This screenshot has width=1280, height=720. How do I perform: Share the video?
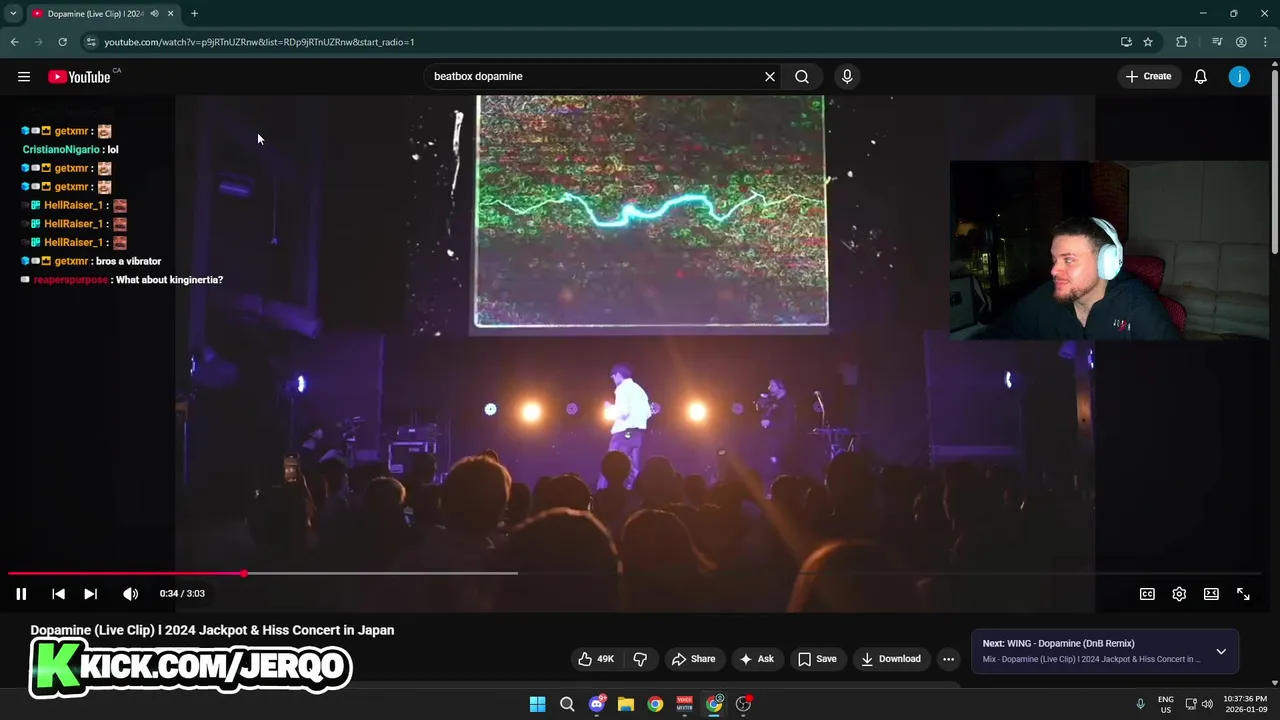point(693,659)
